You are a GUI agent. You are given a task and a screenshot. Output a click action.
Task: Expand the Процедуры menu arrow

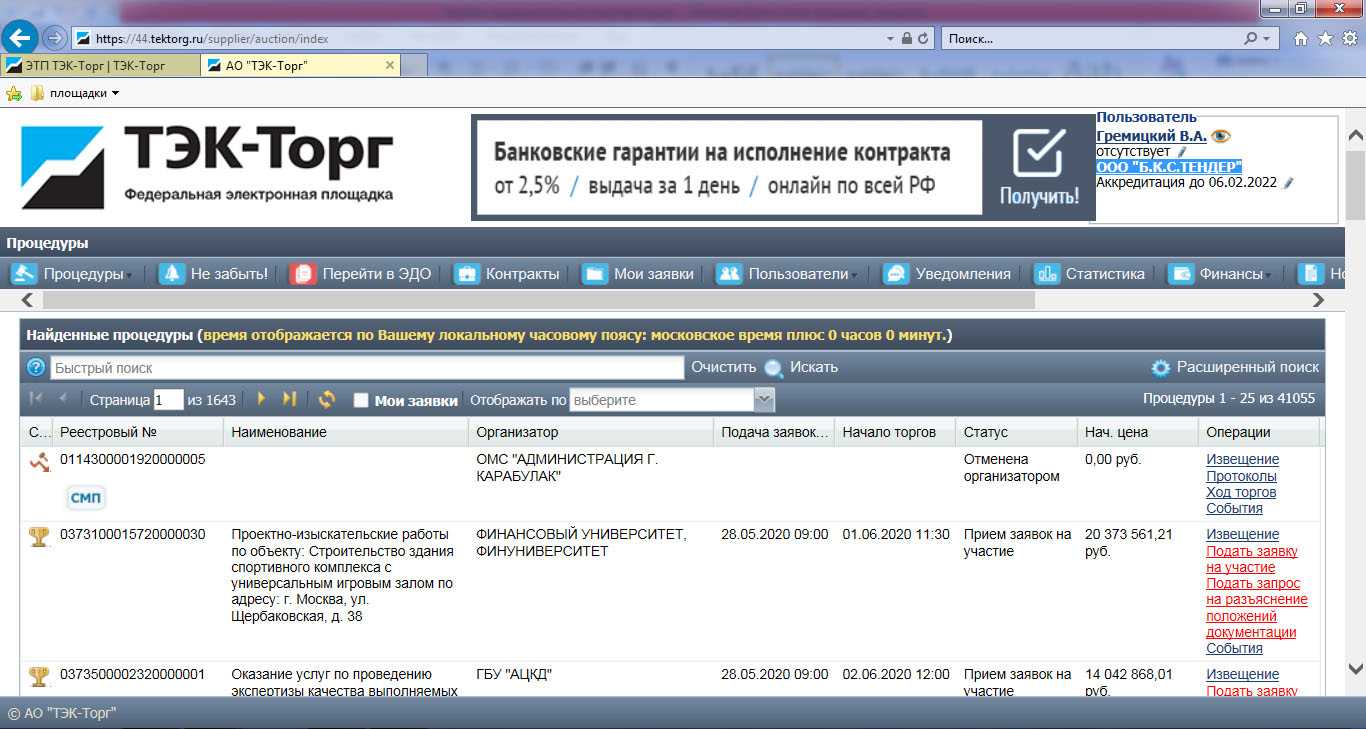click(x=130, y=276)
